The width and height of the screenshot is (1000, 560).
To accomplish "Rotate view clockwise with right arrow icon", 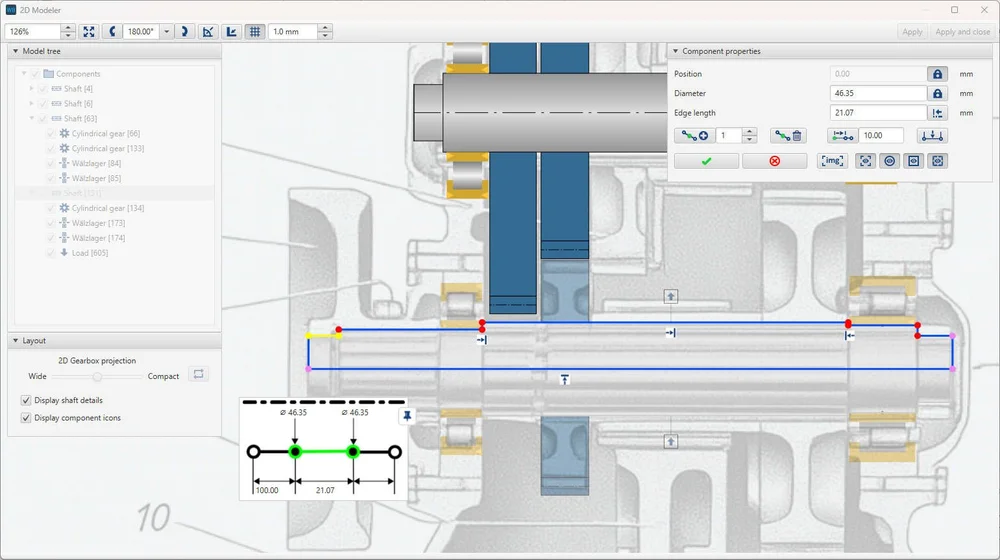I will [x=184, y=31].
